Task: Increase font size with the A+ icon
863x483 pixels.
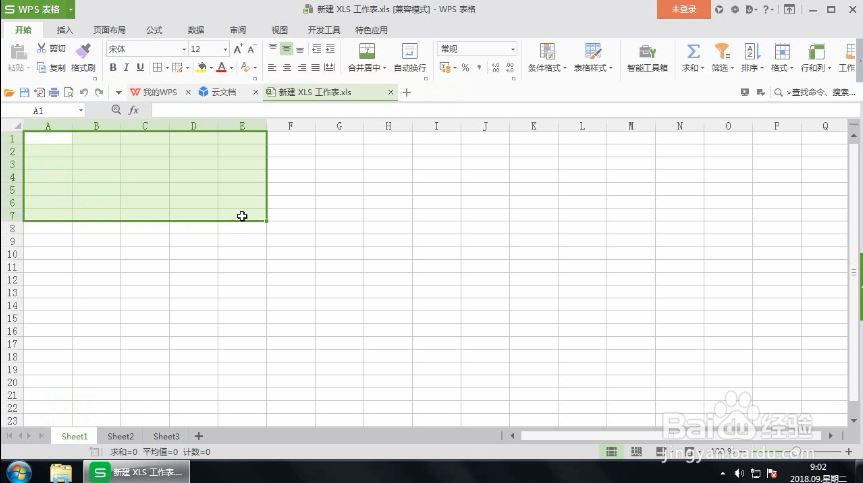Action: (238, 49)
